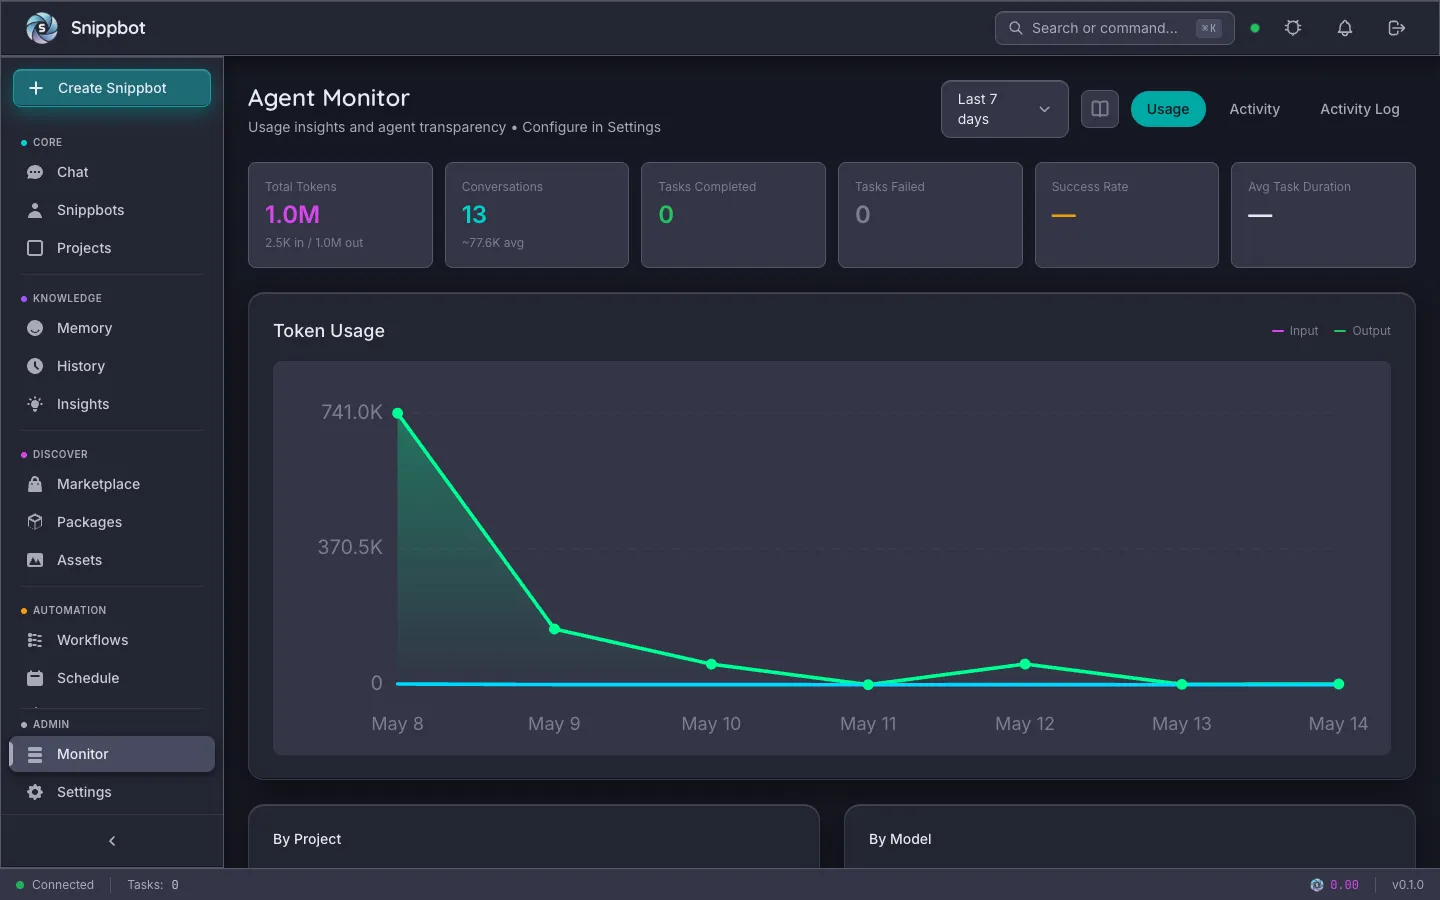This screenshot has width=1440, height=900.
Task: Click the Search or command field
Action: click(x=1115, y=28)
